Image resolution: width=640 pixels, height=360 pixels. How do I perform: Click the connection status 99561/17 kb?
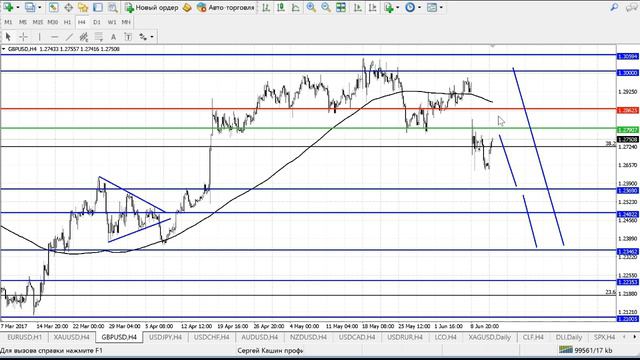586,350
